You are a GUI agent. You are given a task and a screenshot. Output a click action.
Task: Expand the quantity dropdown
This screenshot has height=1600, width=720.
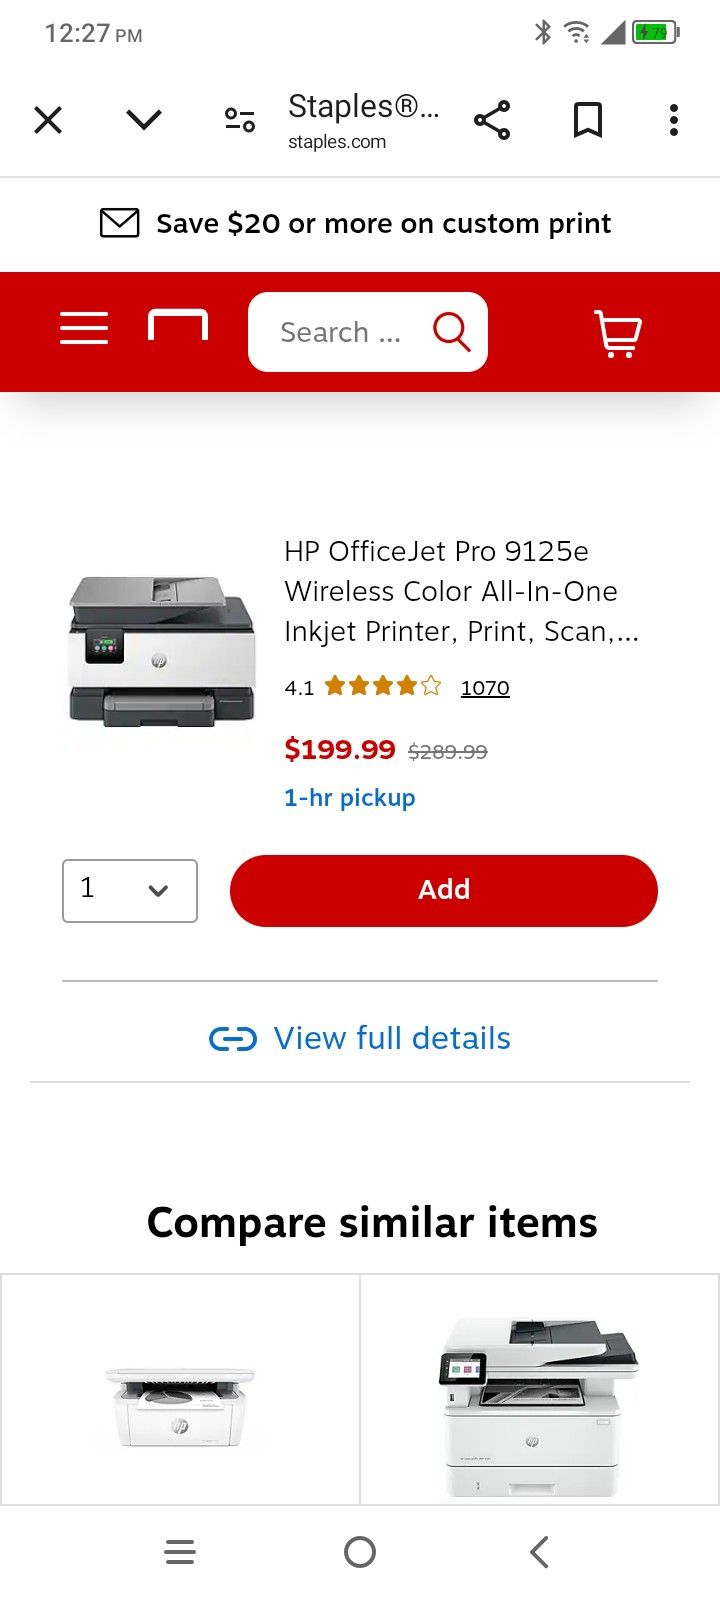click(130, 890)
